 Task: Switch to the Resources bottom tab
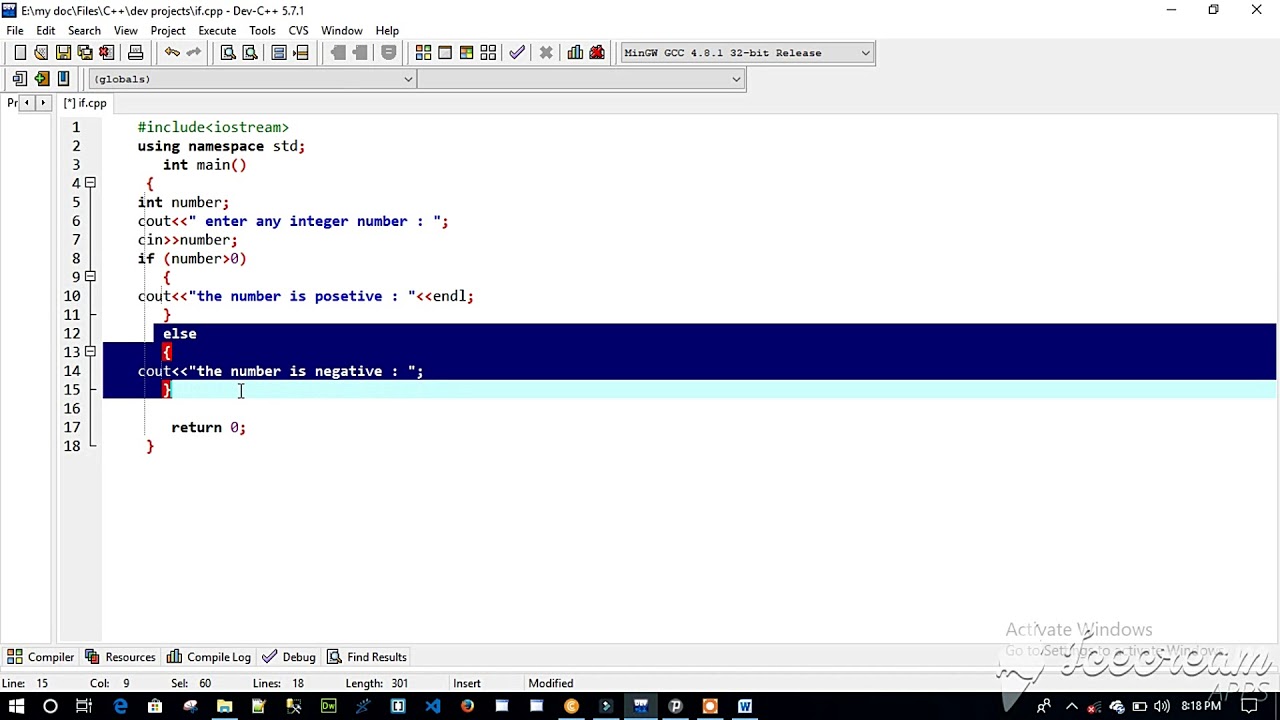pos(120,657)
